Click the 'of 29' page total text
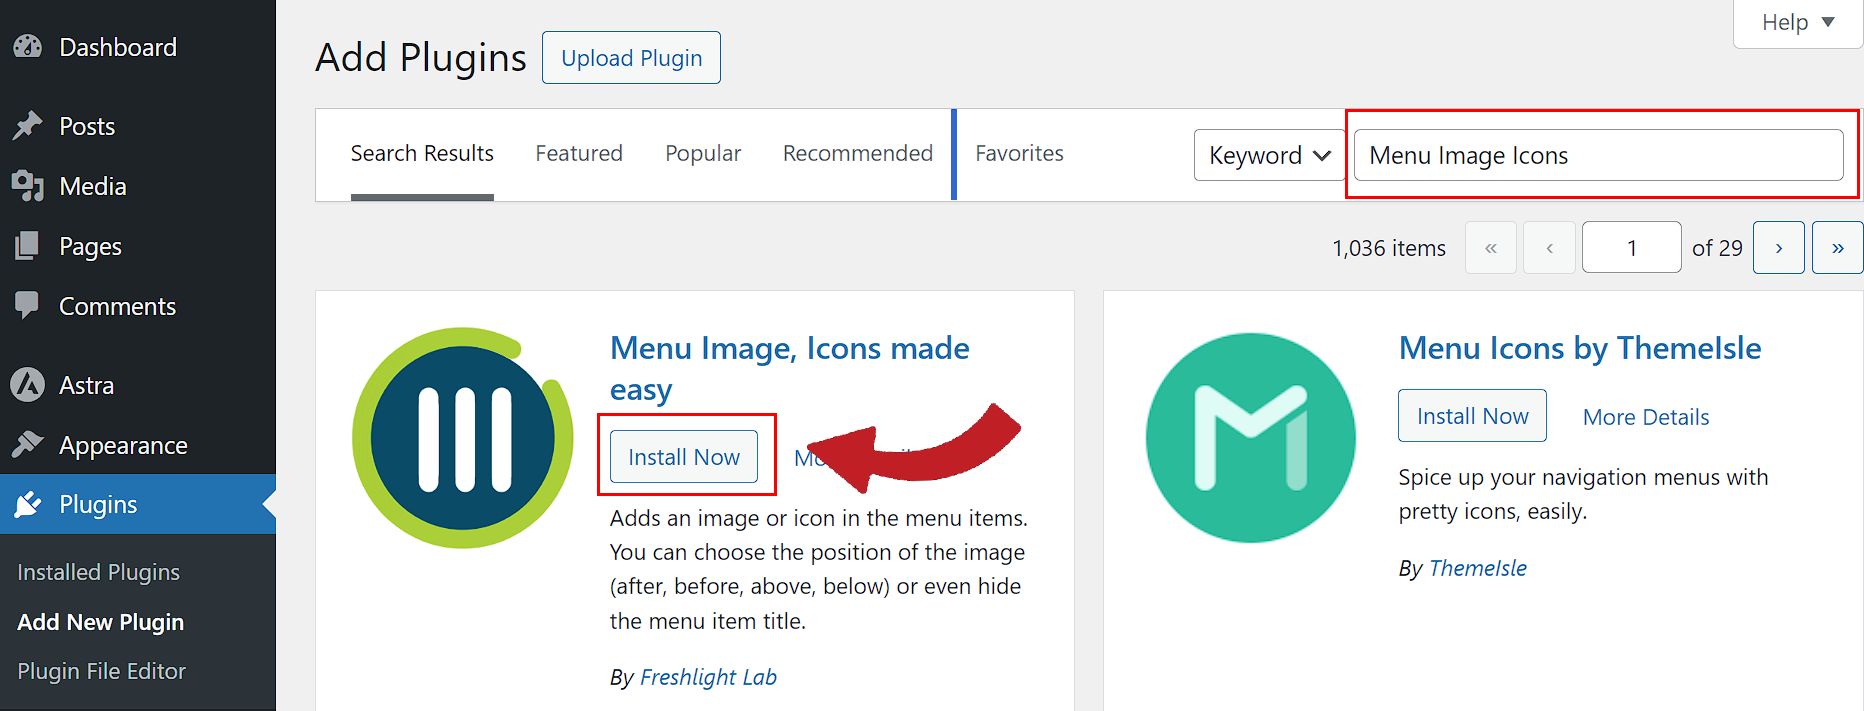Screen dimensions: 1864x711 [1717, 248]
